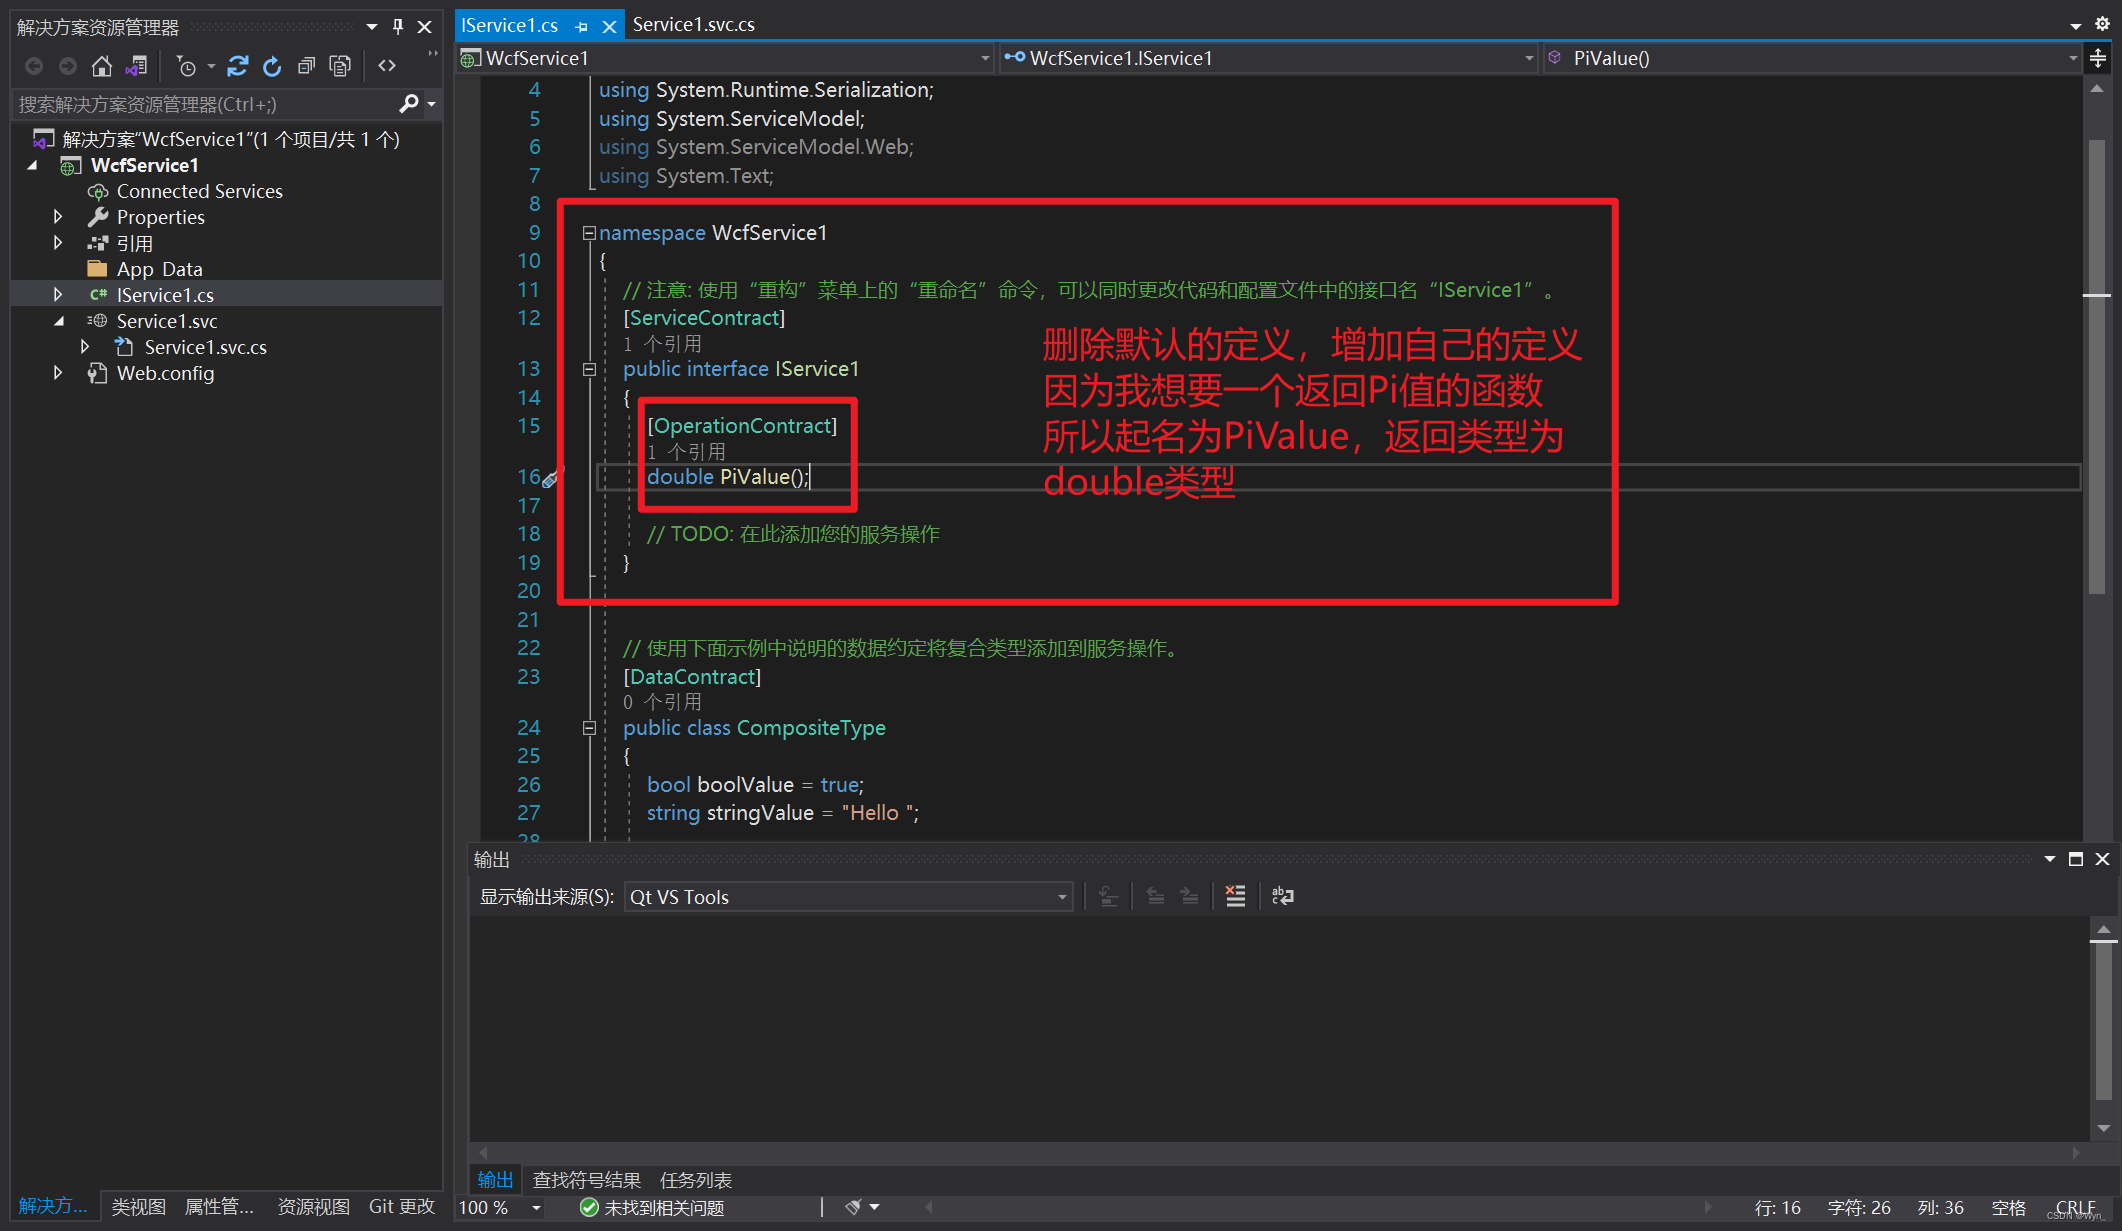Collapse the IService1 interface code block

[x=589, y=369]
